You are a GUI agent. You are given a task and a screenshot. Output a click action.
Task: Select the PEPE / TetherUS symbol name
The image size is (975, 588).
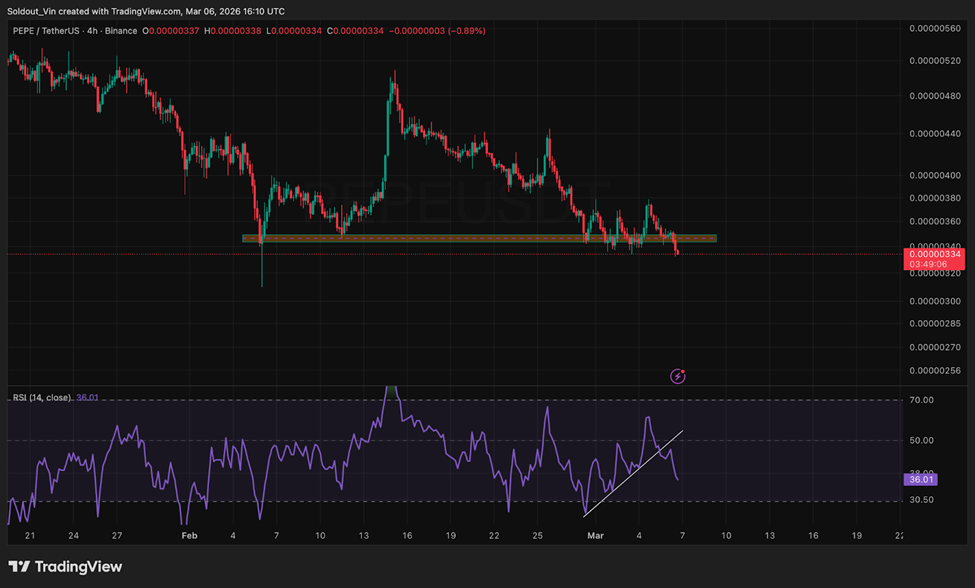(48, 31)
